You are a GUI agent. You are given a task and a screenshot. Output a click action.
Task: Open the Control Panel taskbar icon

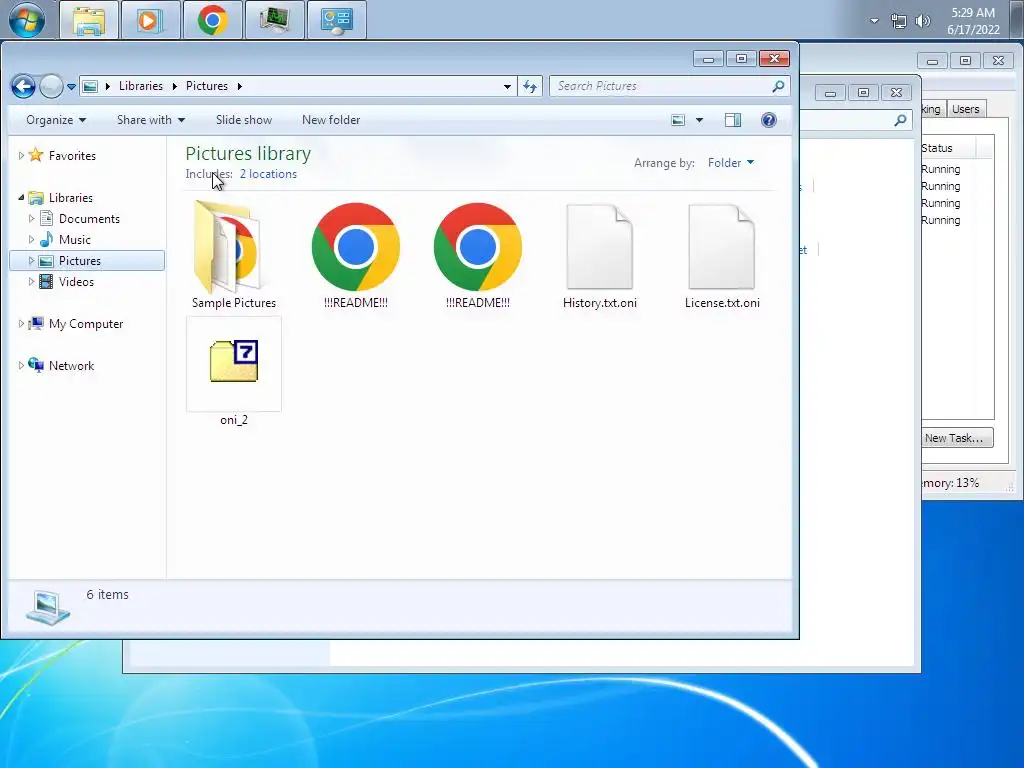(x=336, y=20)
